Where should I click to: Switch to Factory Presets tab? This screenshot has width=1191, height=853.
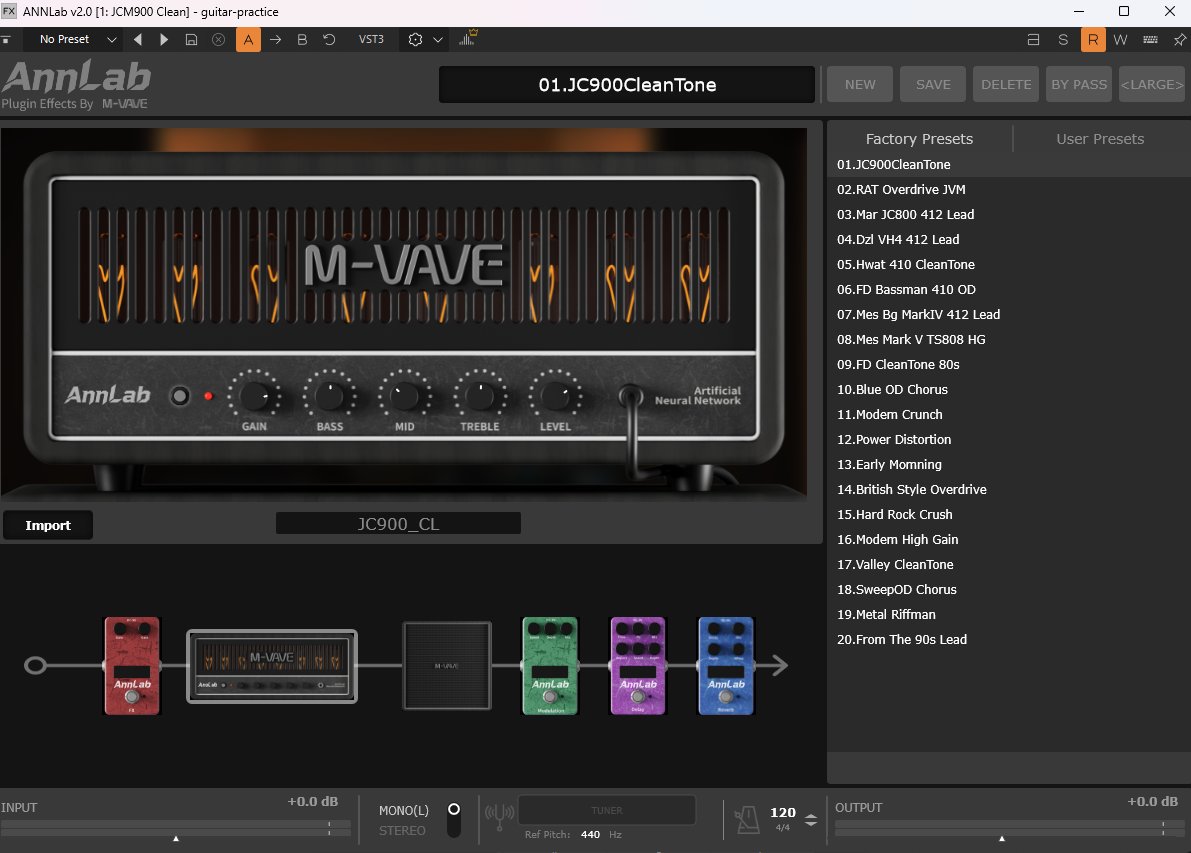point(919,139)
